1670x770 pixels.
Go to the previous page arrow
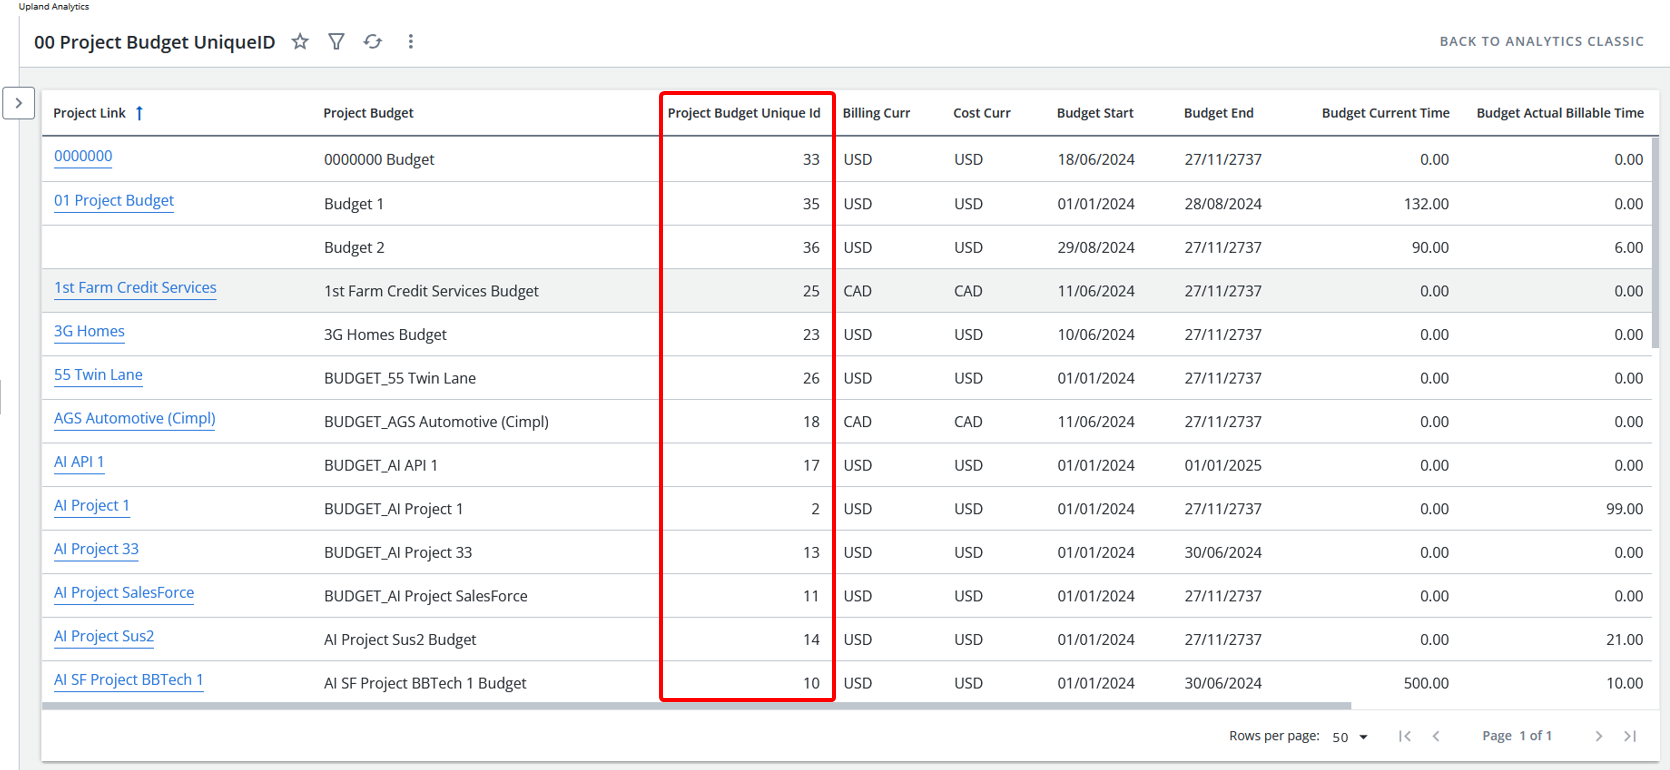[1436, 736]
